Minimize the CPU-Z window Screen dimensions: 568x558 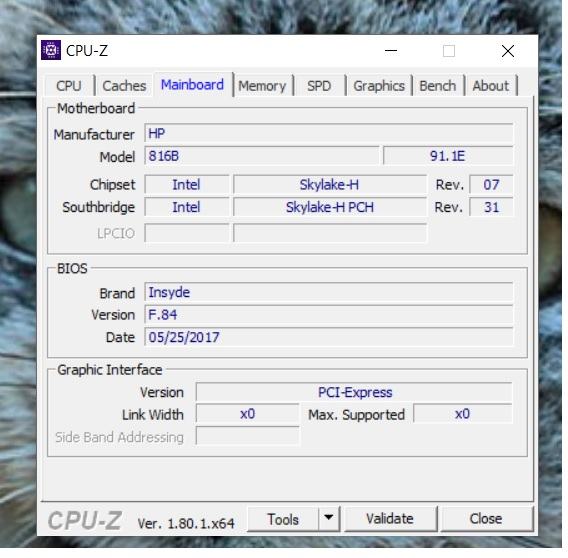(x=391, y=51)
